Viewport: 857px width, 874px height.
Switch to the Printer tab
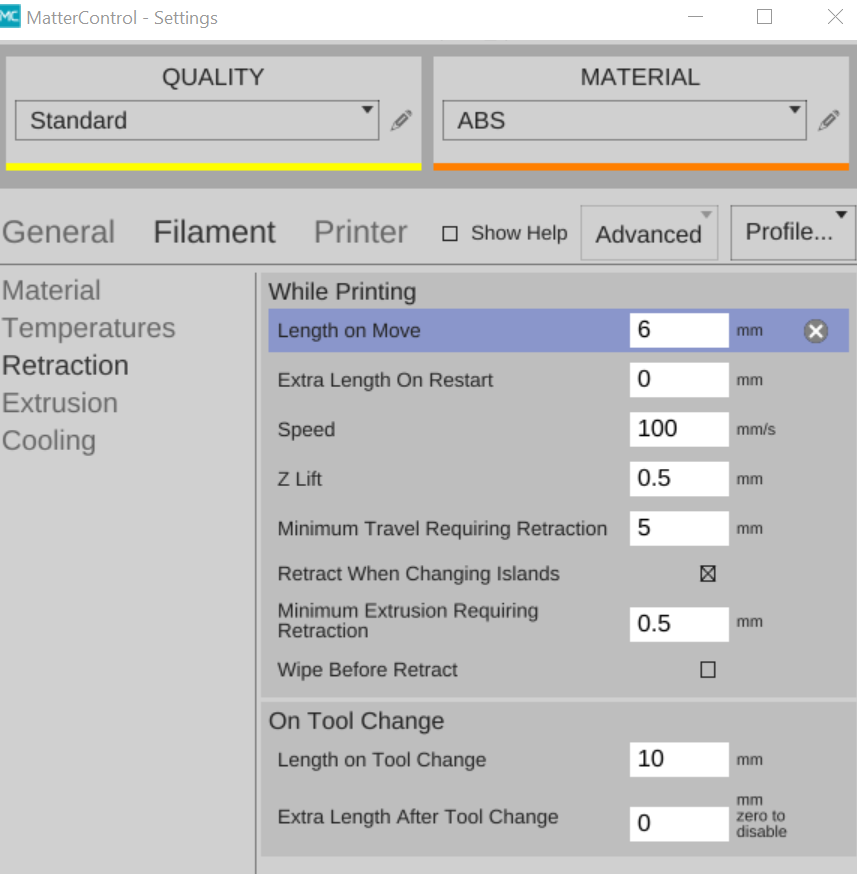(360, 232)
